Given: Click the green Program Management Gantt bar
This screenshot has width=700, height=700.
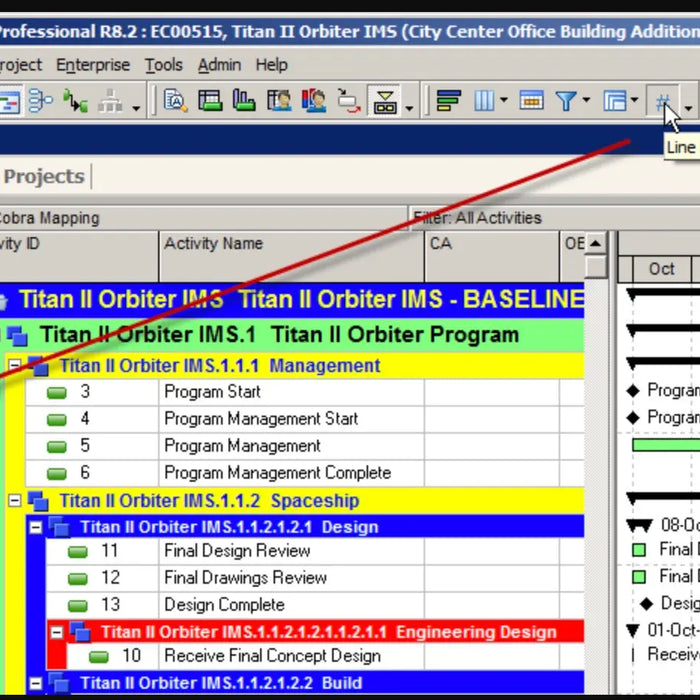Looking at the screenshot, I should tap(665, 445).
